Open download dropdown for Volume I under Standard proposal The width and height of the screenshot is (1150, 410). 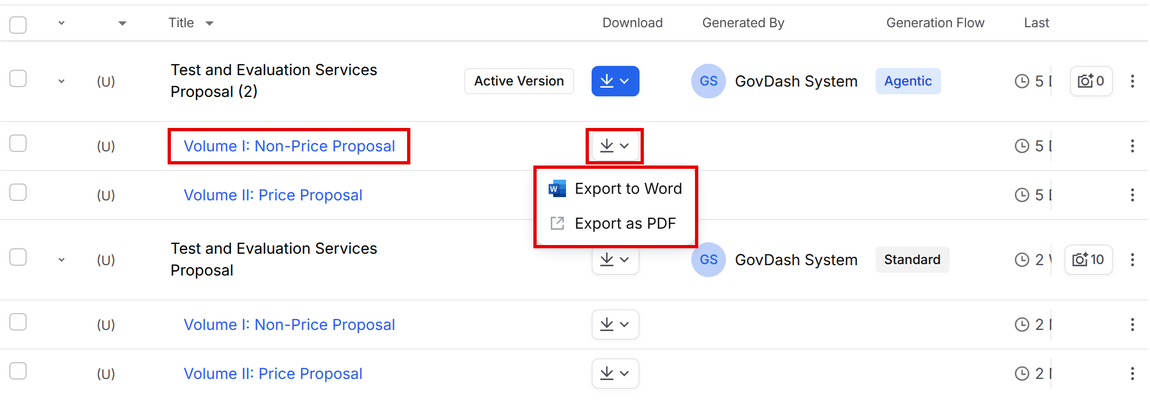[x=615, y=324]
